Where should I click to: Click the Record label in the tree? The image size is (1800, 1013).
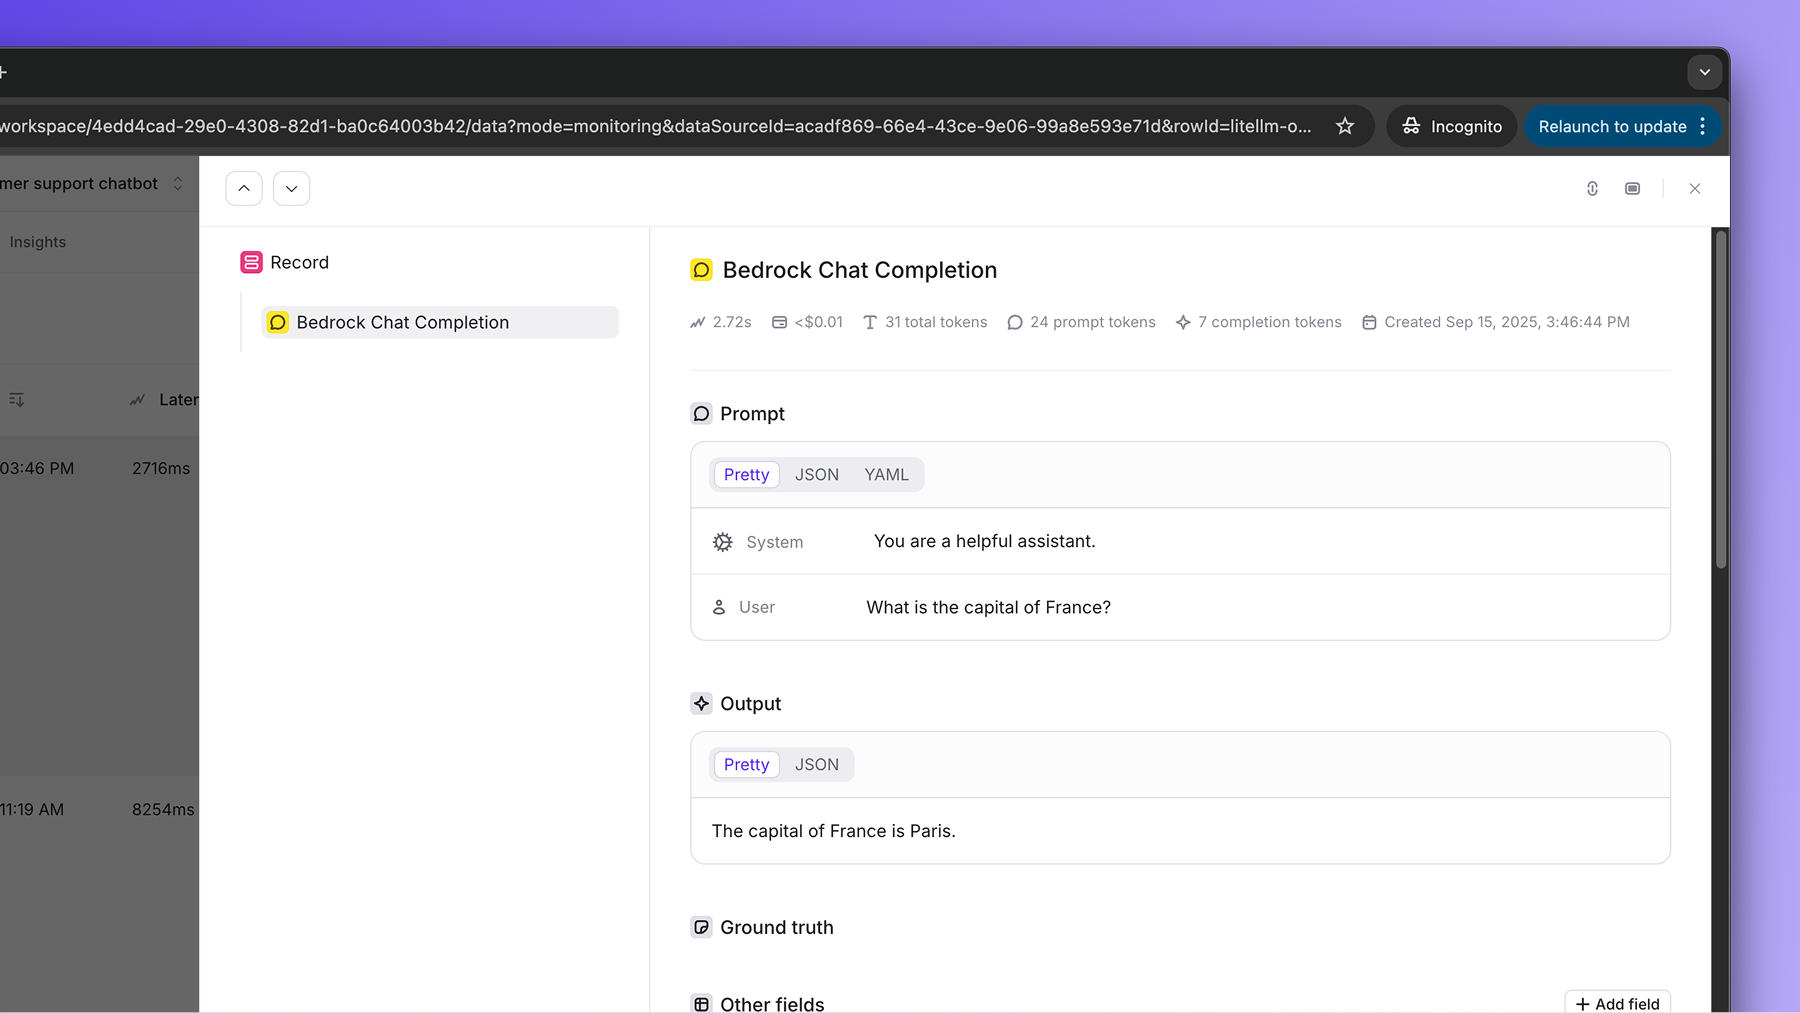coord(299,262)
